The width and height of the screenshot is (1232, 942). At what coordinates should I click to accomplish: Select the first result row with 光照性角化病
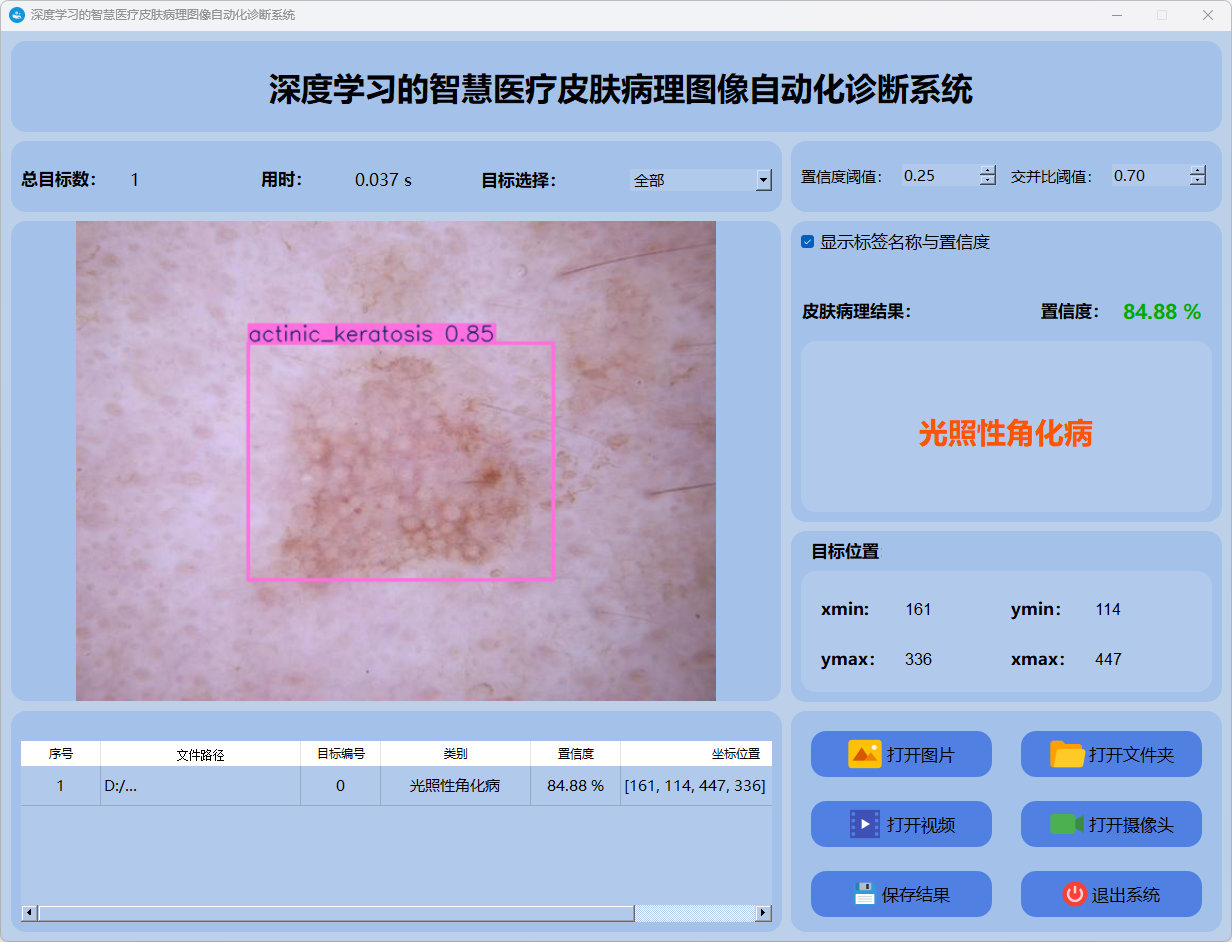pyautogui.click(x=455, y=786)
